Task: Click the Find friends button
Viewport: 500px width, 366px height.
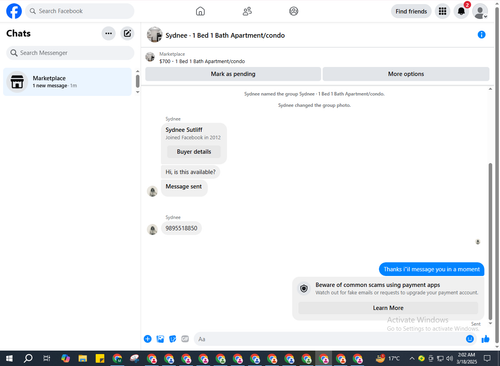Action: [411, 11]
